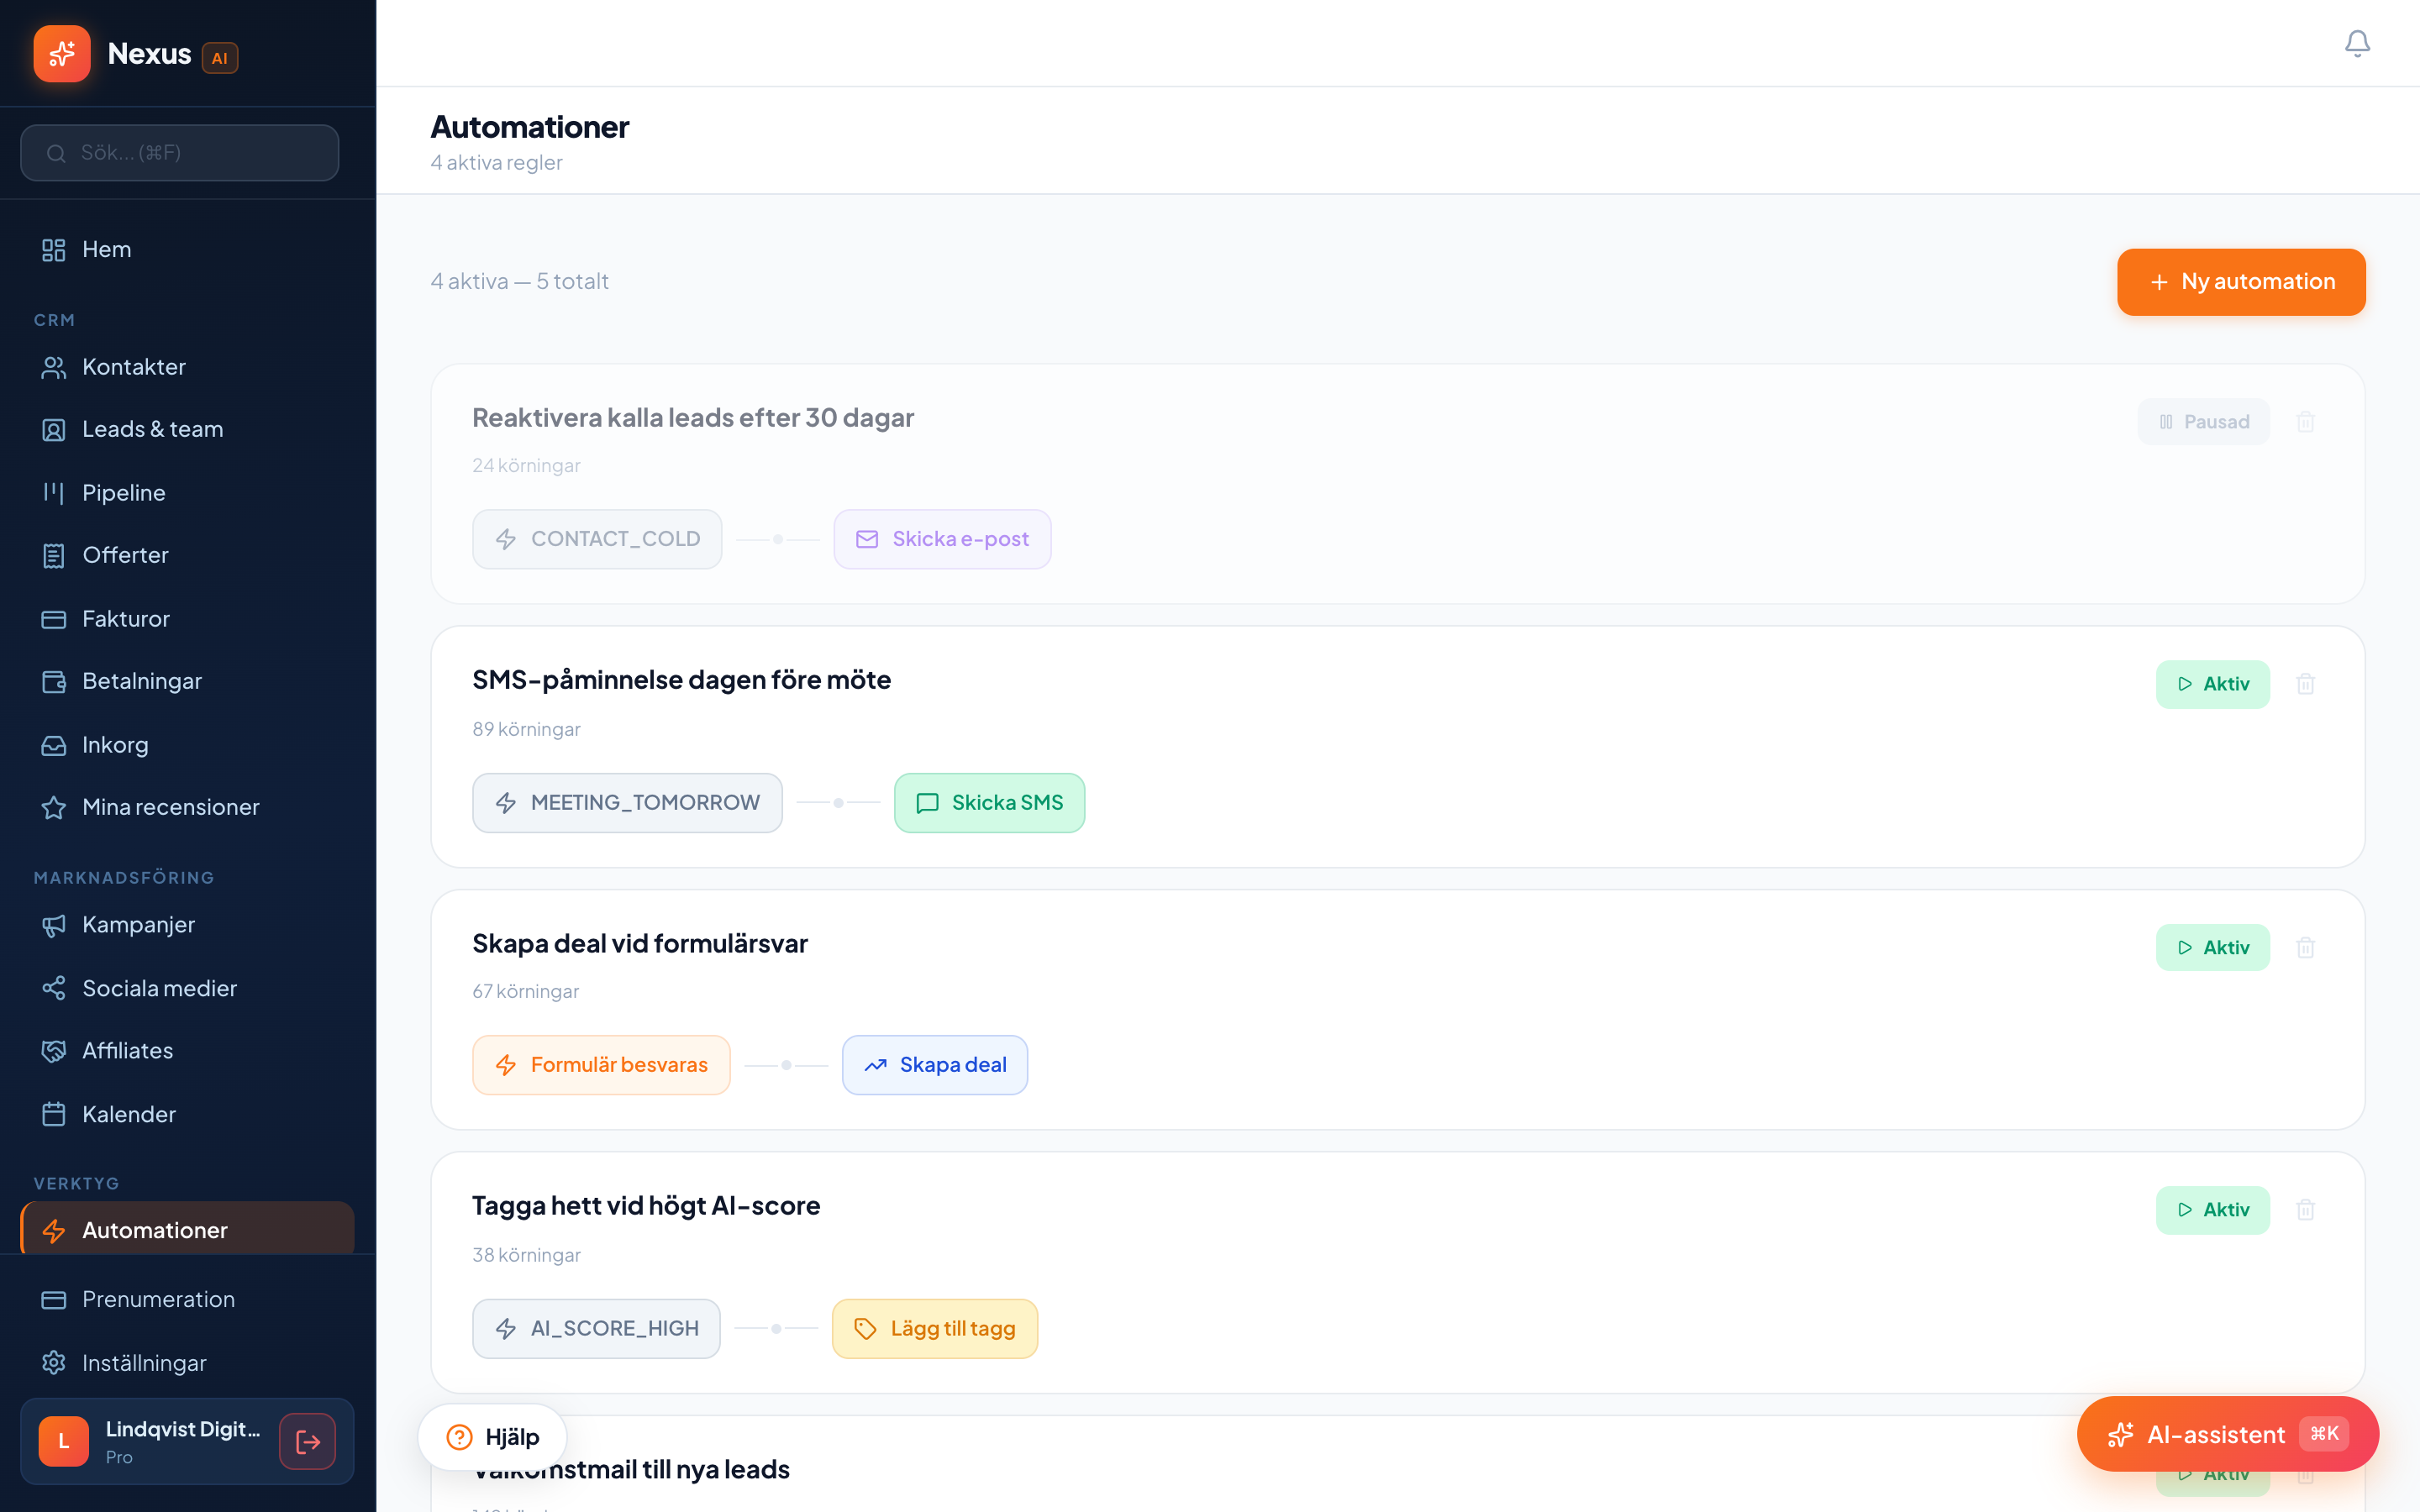Image resolution: width=2420 pixels, height=1512 pixels.
Task: Click '38 körningar' run count
Action: [526, 1255]
